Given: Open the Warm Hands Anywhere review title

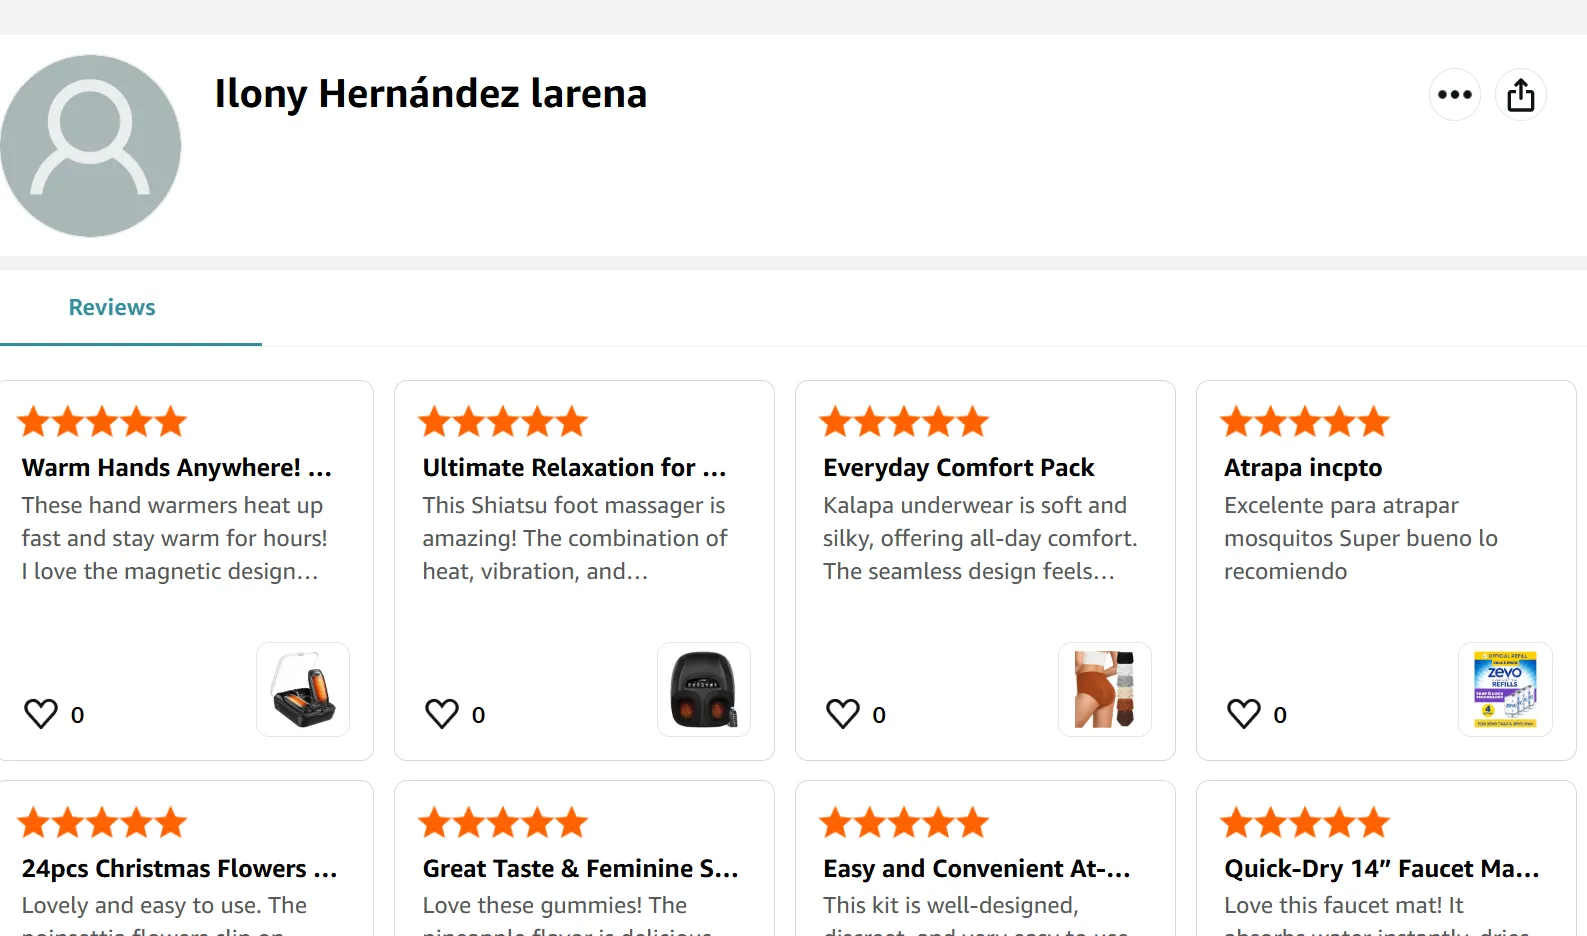Looking at the screenshot, I should [x=176, y=468].
